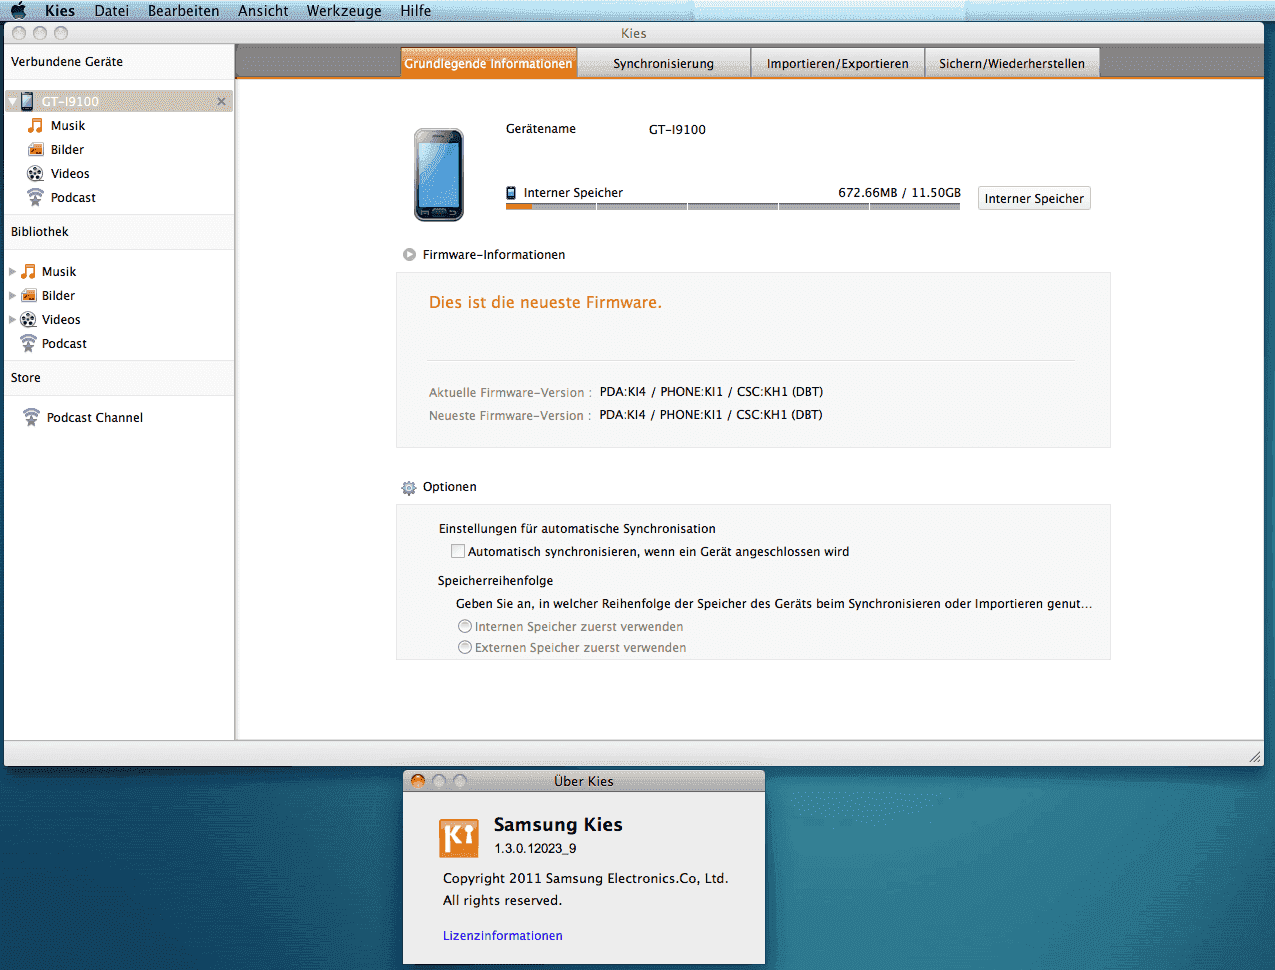The width and height of the screenshot is (1275, 970).
Task: Click the device Musik note icon
Action: [x=35, y=125]
